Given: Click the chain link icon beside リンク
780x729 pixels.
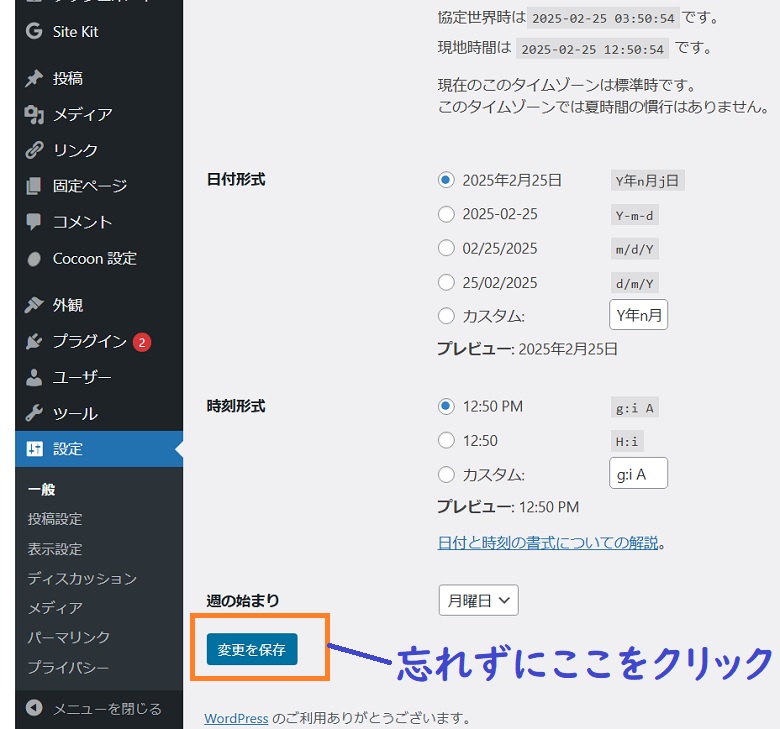Looking at the screenshot, I should 34,150.
